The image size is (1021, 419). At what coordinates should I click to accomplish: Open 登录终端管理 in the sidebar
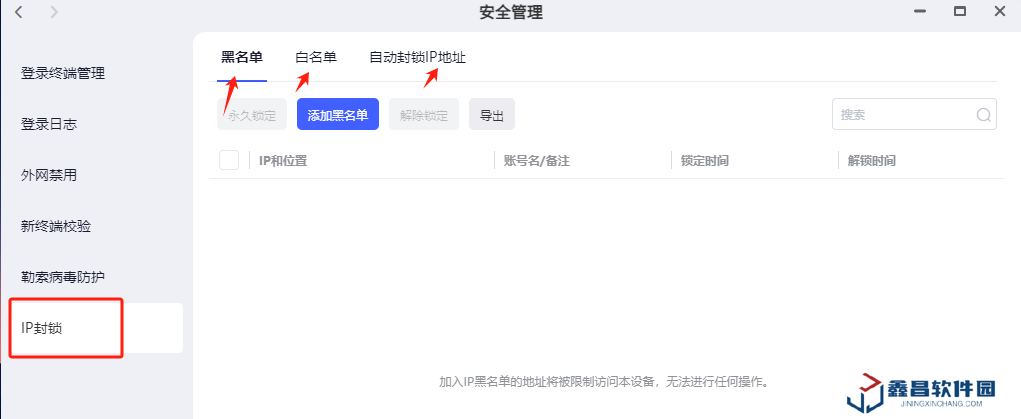[63, 73]
